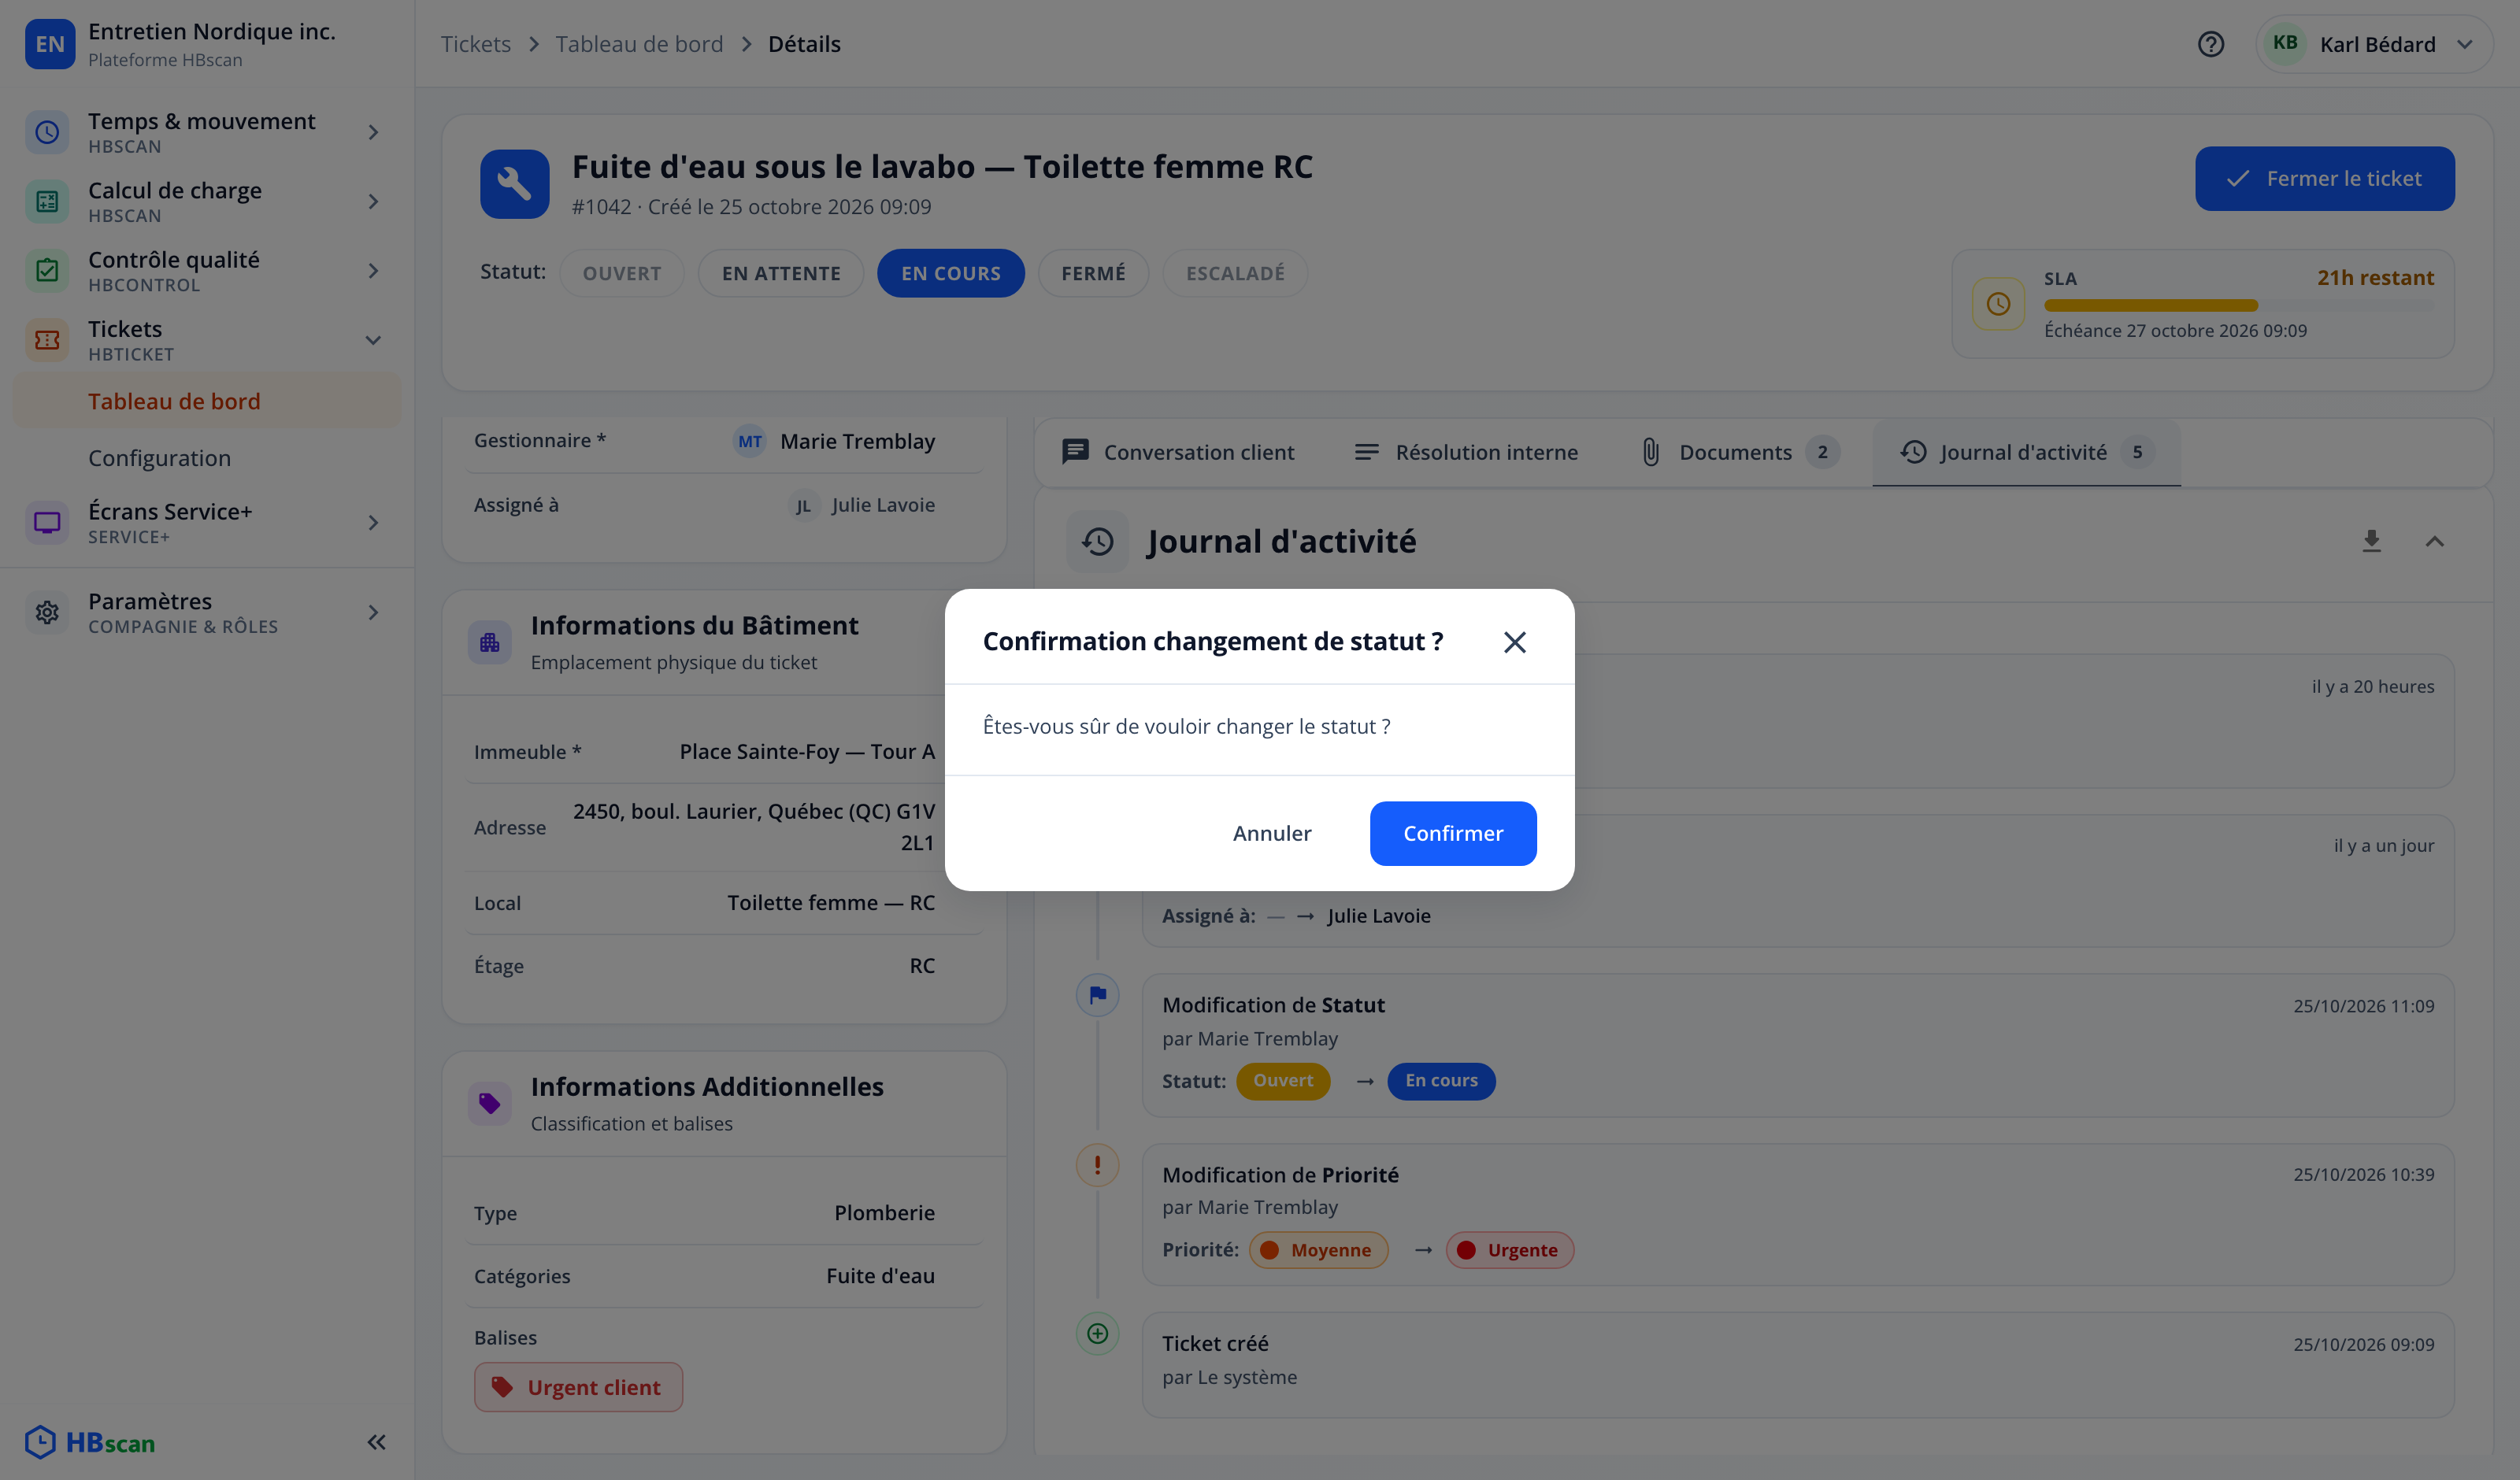Viewport: 2520px width, 1480px height.
Task: Click the Écrans Service+ monitor icon
Action: (x=47, y=523)
